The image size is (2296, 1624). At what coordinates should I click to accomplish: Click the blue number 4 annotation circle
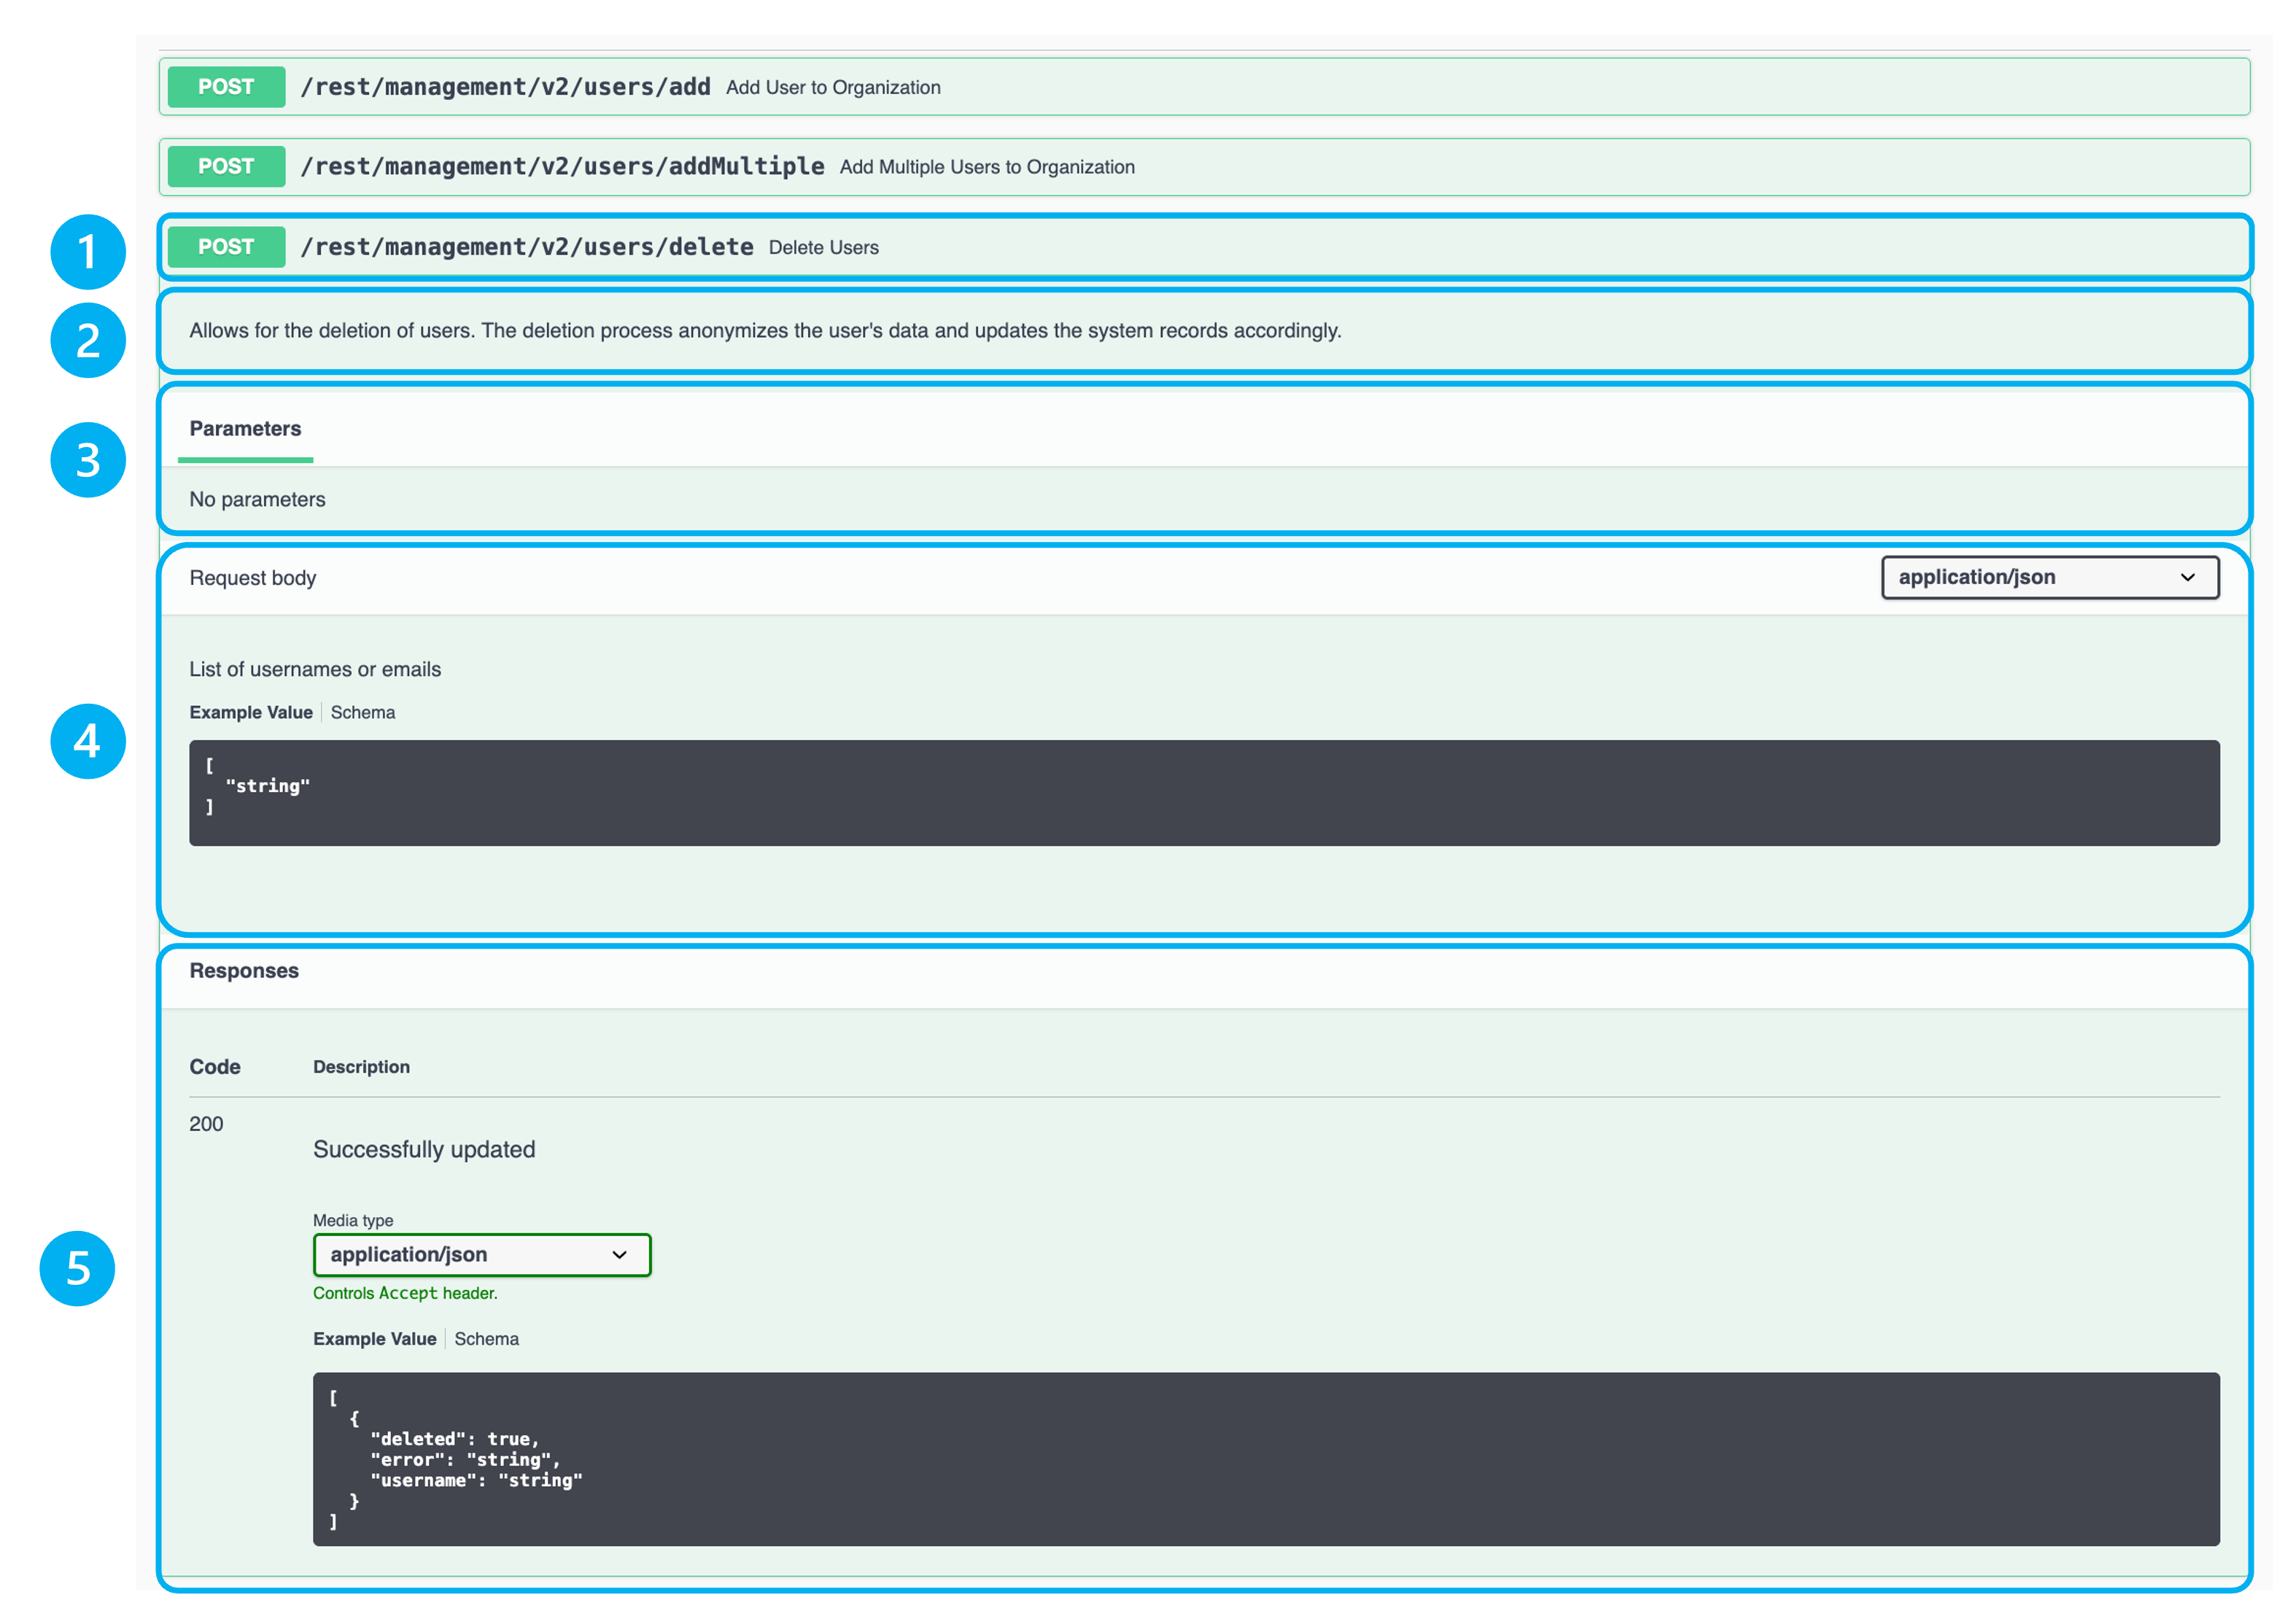(88, 741)
